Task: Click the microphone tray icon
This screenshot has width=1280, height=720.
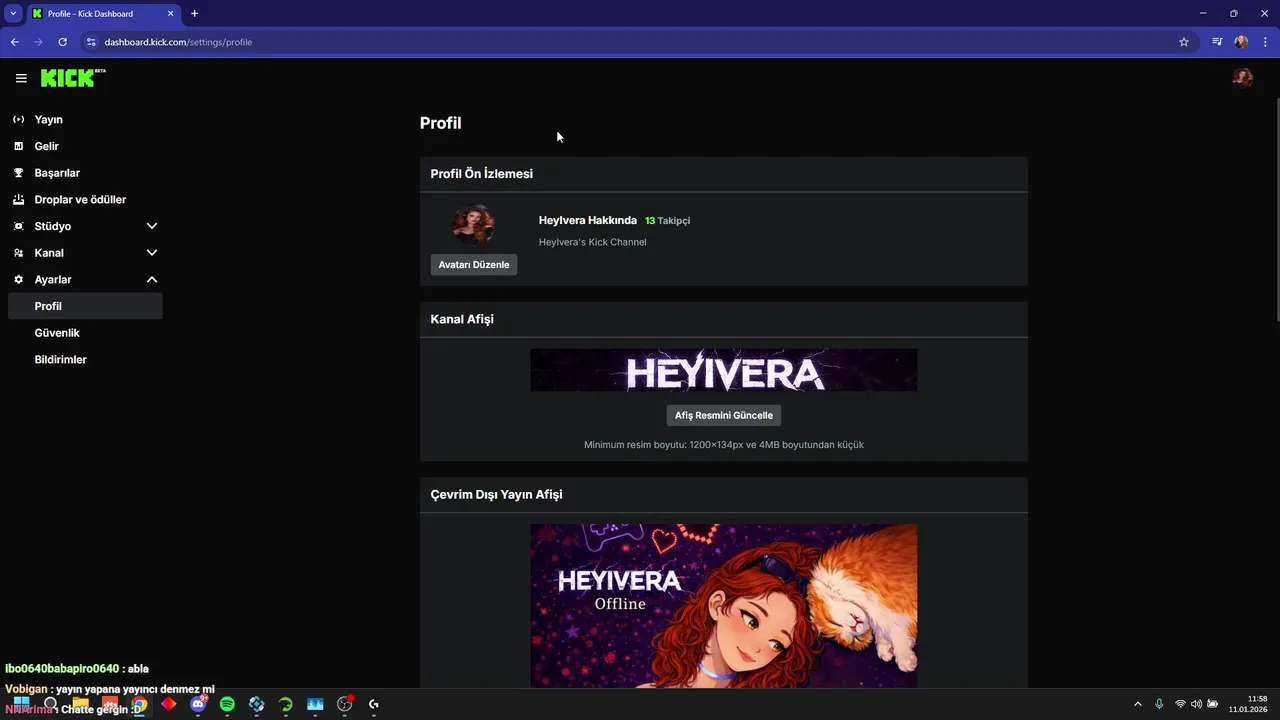Action: (x=1159, y=704)
